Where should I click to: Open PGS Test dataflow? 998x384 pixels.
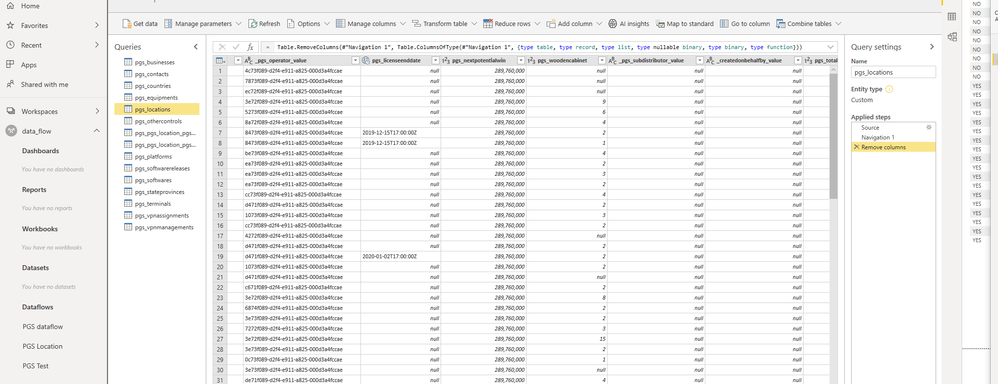coord(36,366)
